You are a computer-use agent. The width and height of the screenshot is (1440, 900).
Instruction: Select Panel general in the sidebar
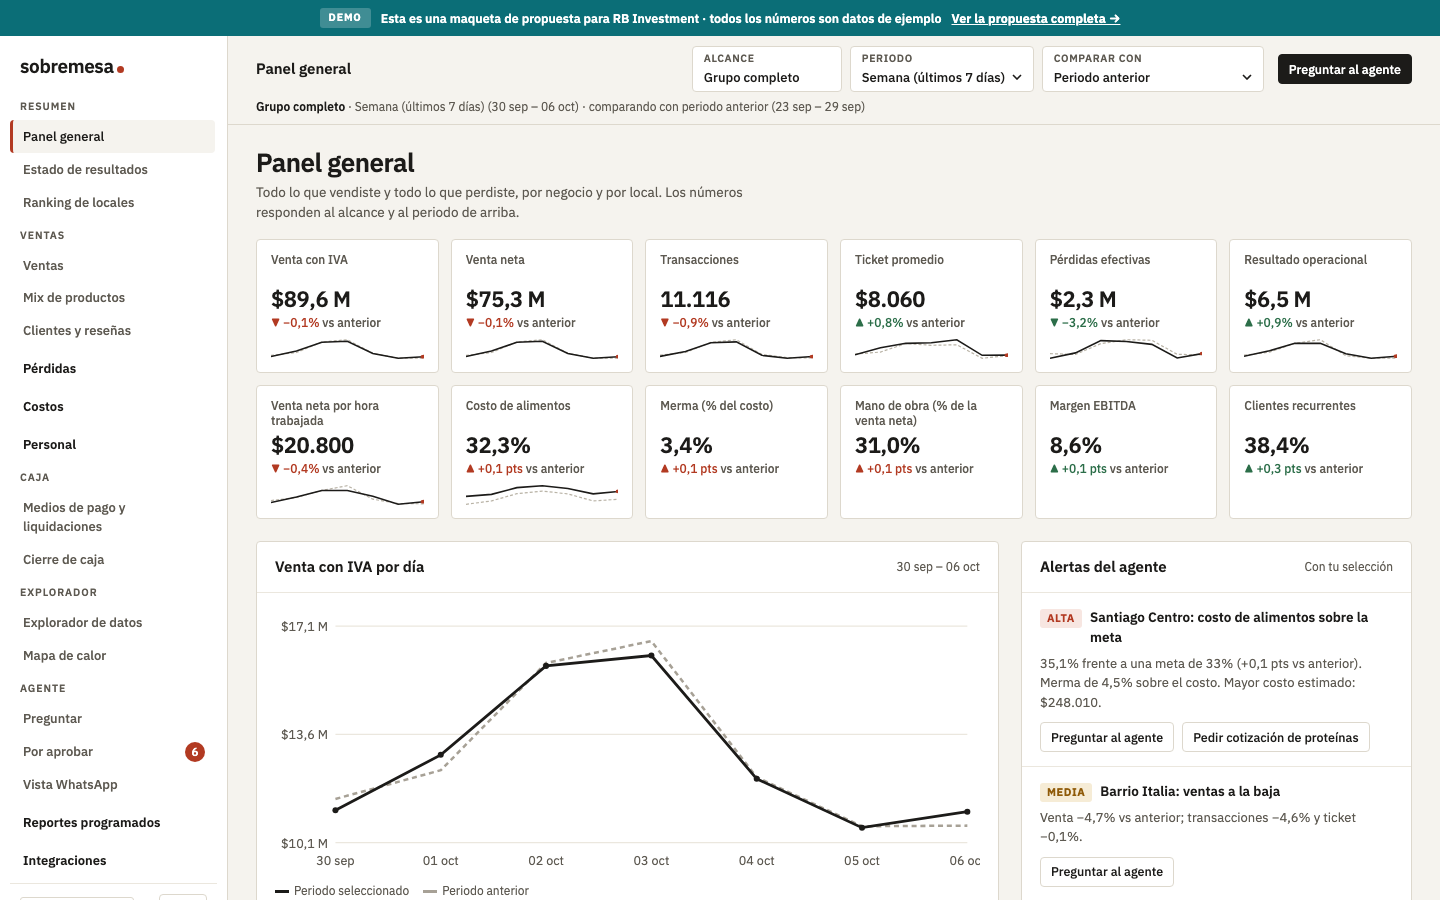(x=113, y=137)
